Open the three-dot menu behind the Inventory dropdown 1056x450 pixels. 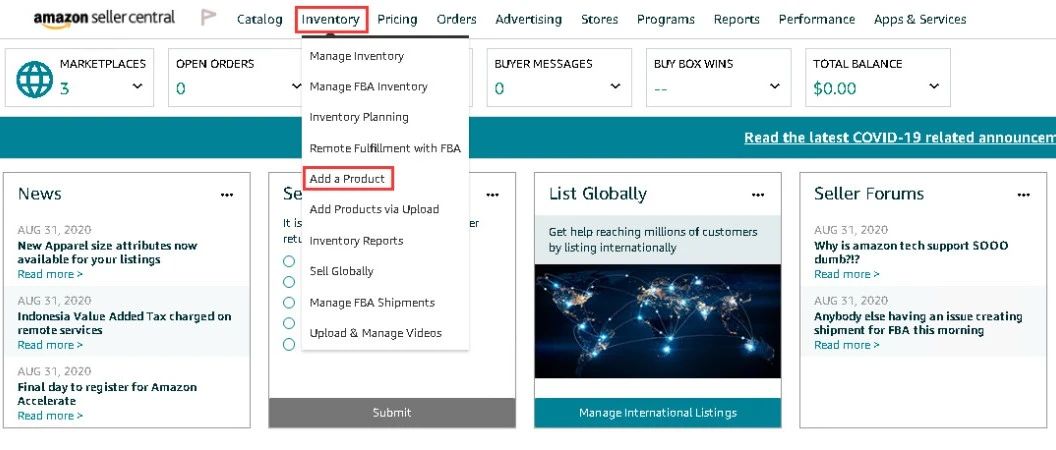(x=492, y=195)
